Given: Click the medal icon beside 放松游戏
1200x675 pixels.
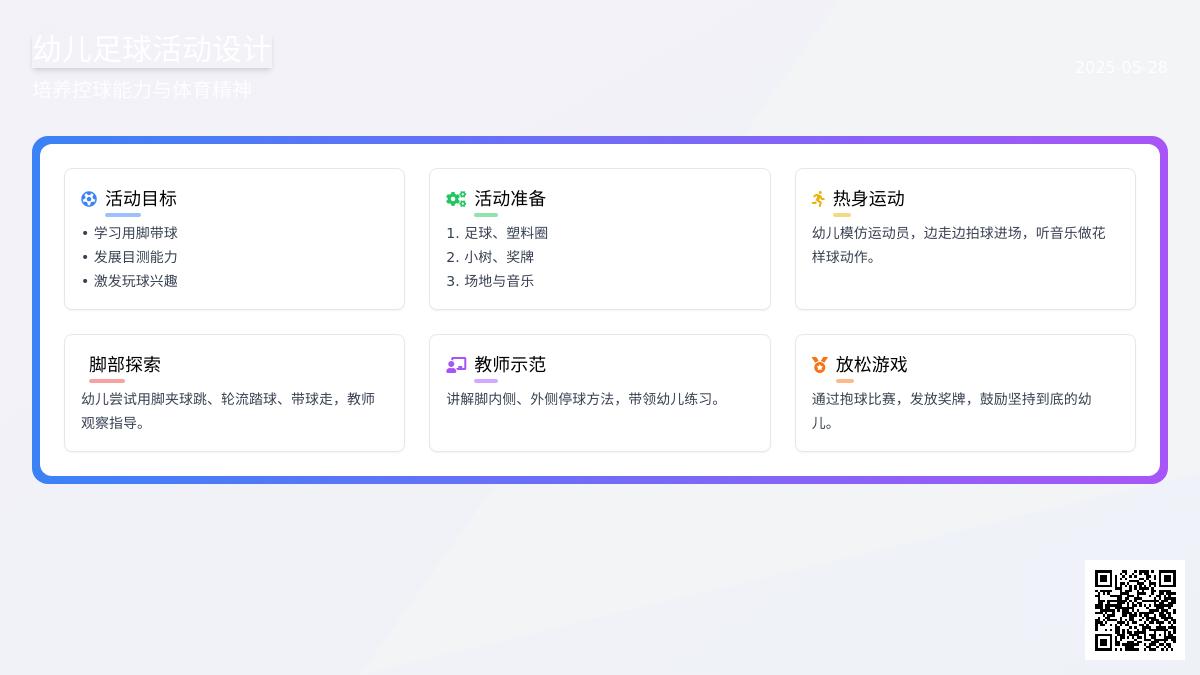Looking at the screenshot, I should (x=820, y=365).
